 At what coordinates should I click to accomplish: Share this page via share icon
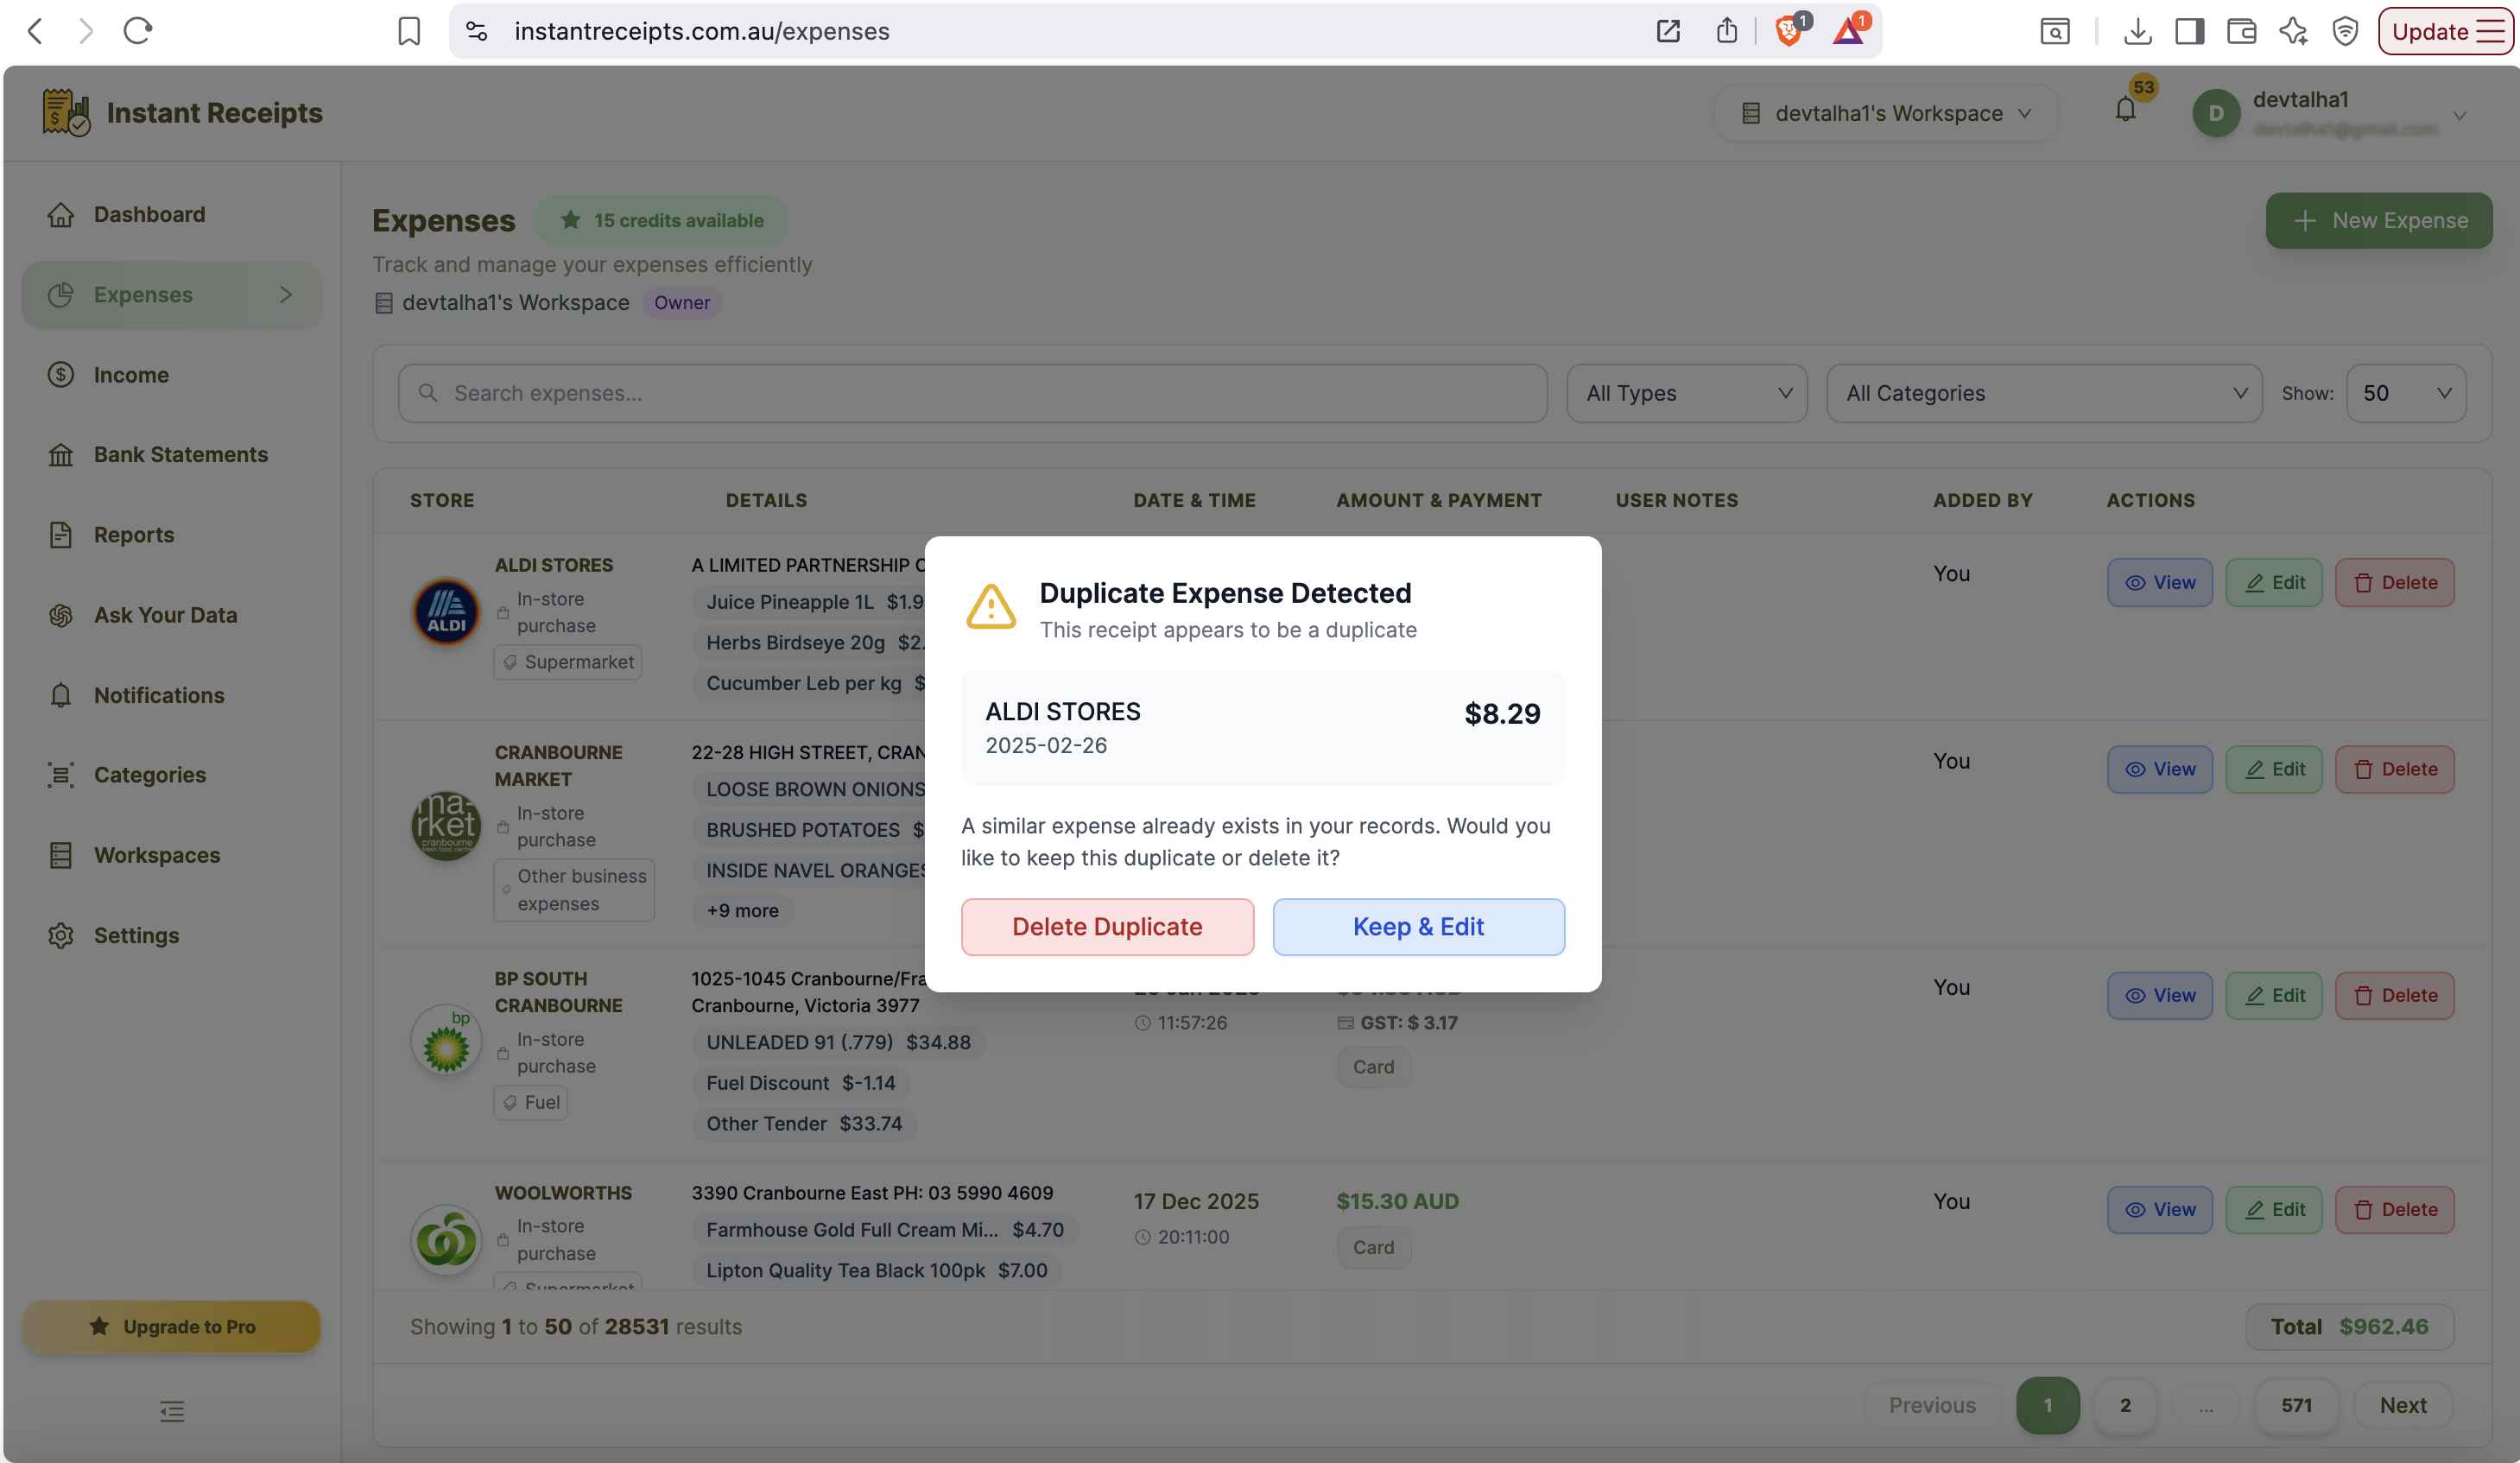pyautogui.click(x=1727, y=31)
